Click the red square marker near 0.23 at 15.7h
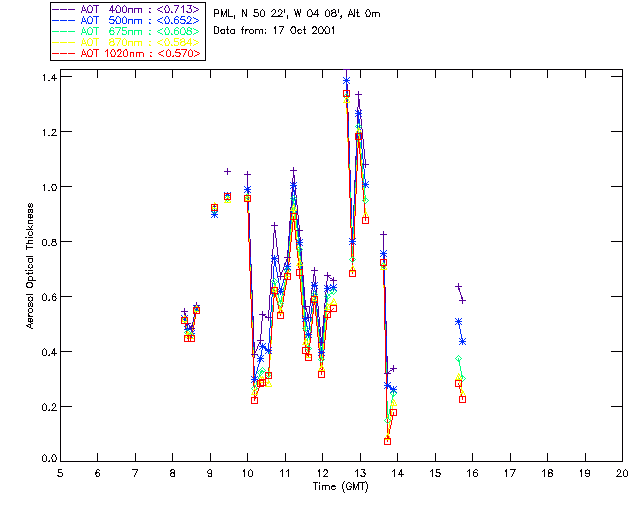 (x=462, y=399)
